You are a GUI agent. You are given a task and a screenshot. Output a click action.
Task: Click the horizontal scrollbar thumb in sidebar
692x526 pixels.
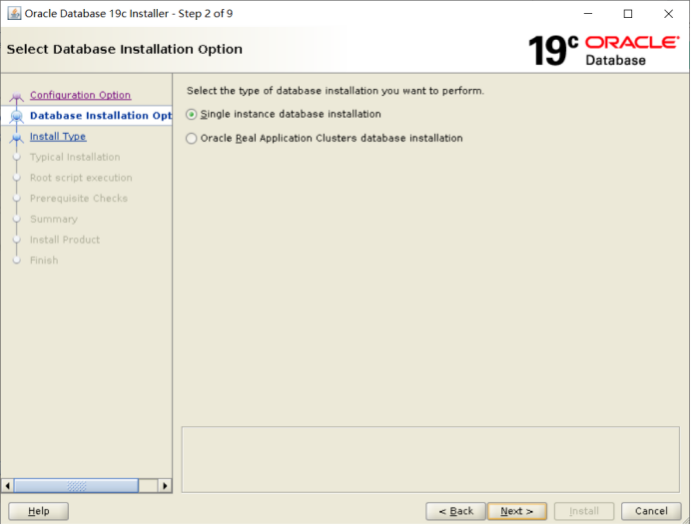76,486
